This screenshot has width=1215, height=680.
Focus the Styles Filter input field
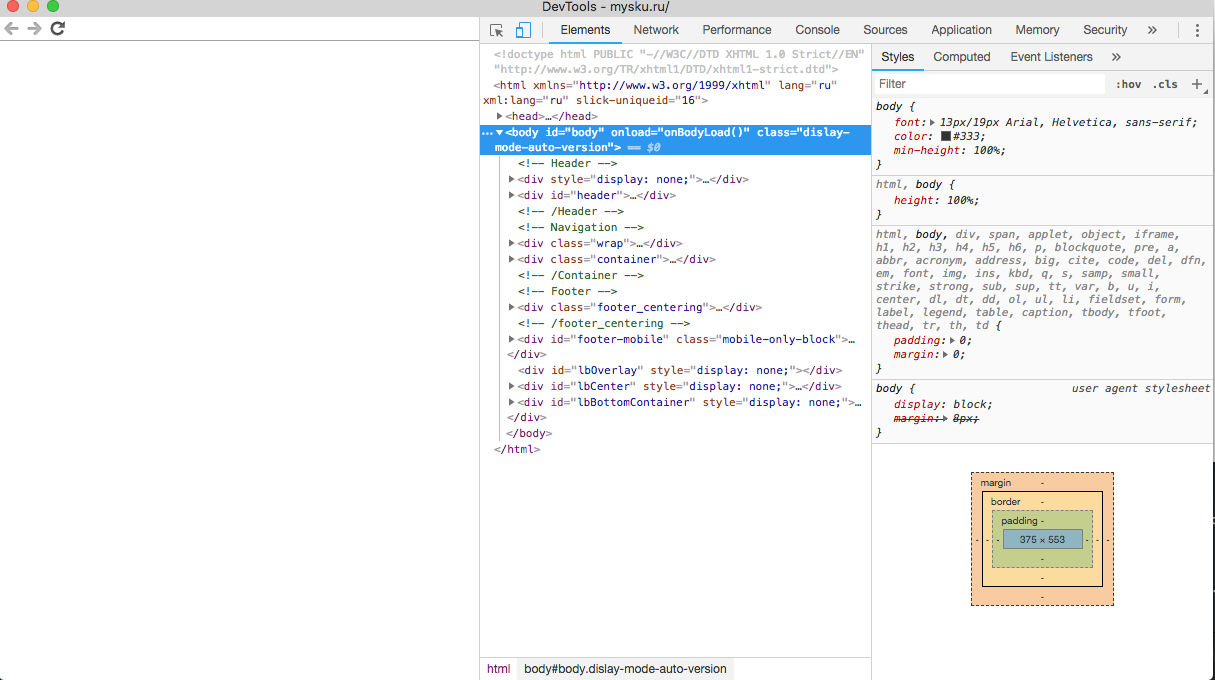pos(990,84)
